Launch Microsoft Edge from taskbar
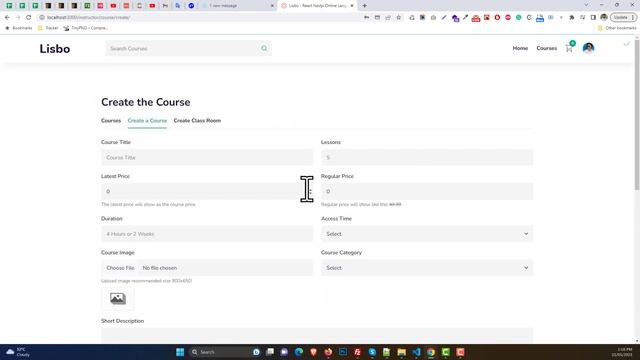Image resolution: width=640 pixels, height=360 pixels. (x=299, y=352)
